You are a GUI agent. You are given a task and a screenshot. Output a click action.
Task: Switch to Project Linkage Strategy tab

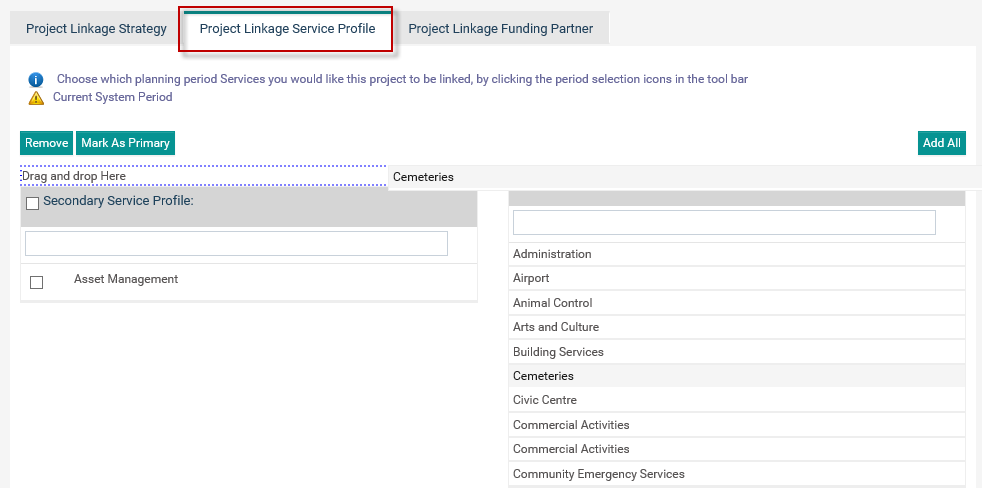96,28
